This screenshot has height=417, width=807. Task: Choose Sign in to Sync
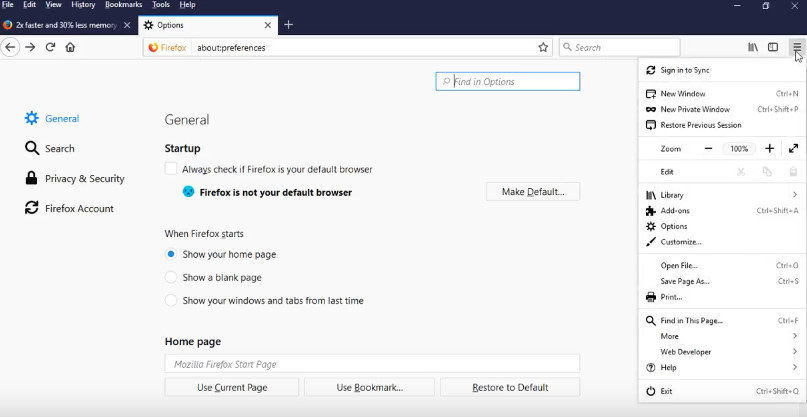pyautogui.click(x=722, y=70)
